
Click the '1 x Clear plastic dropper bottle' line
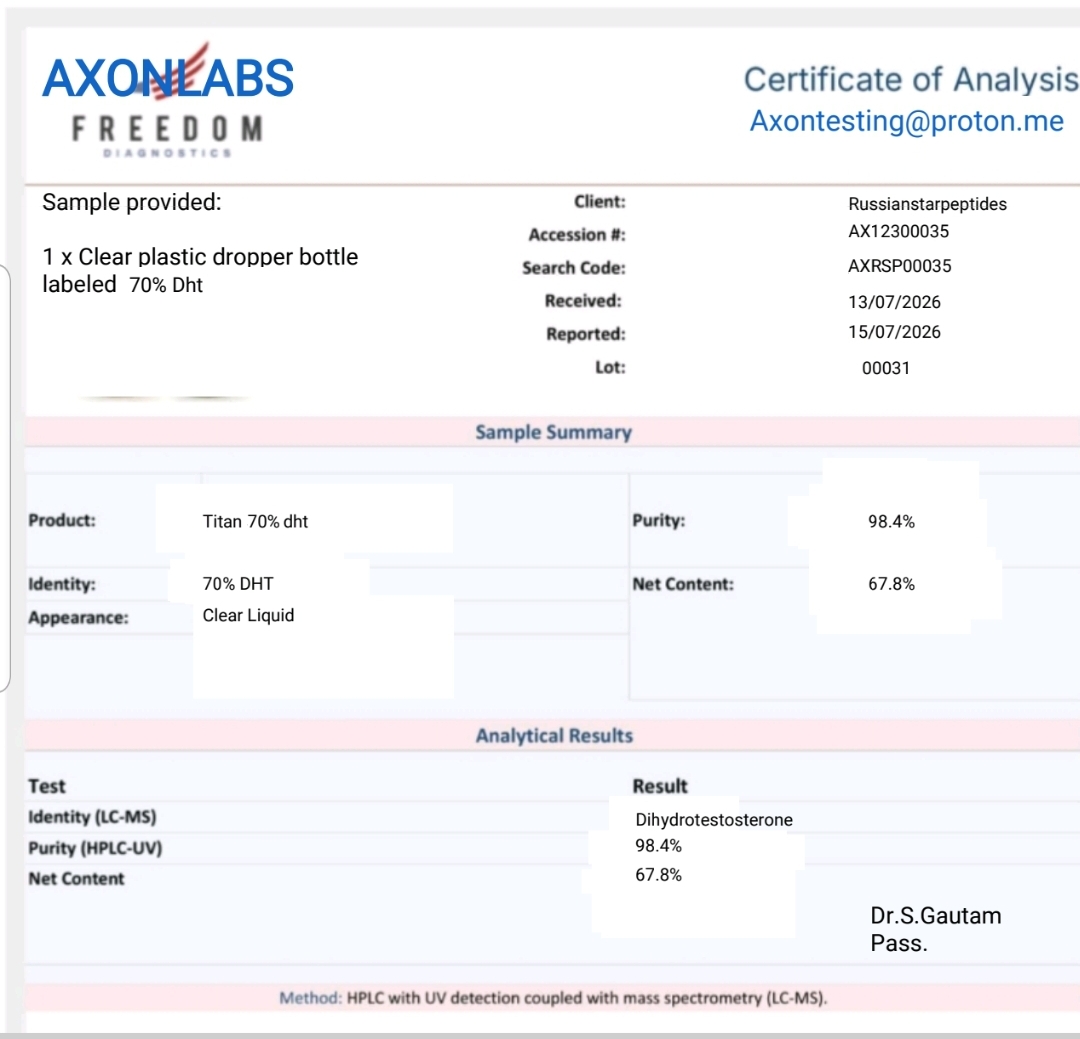[200, 256]
